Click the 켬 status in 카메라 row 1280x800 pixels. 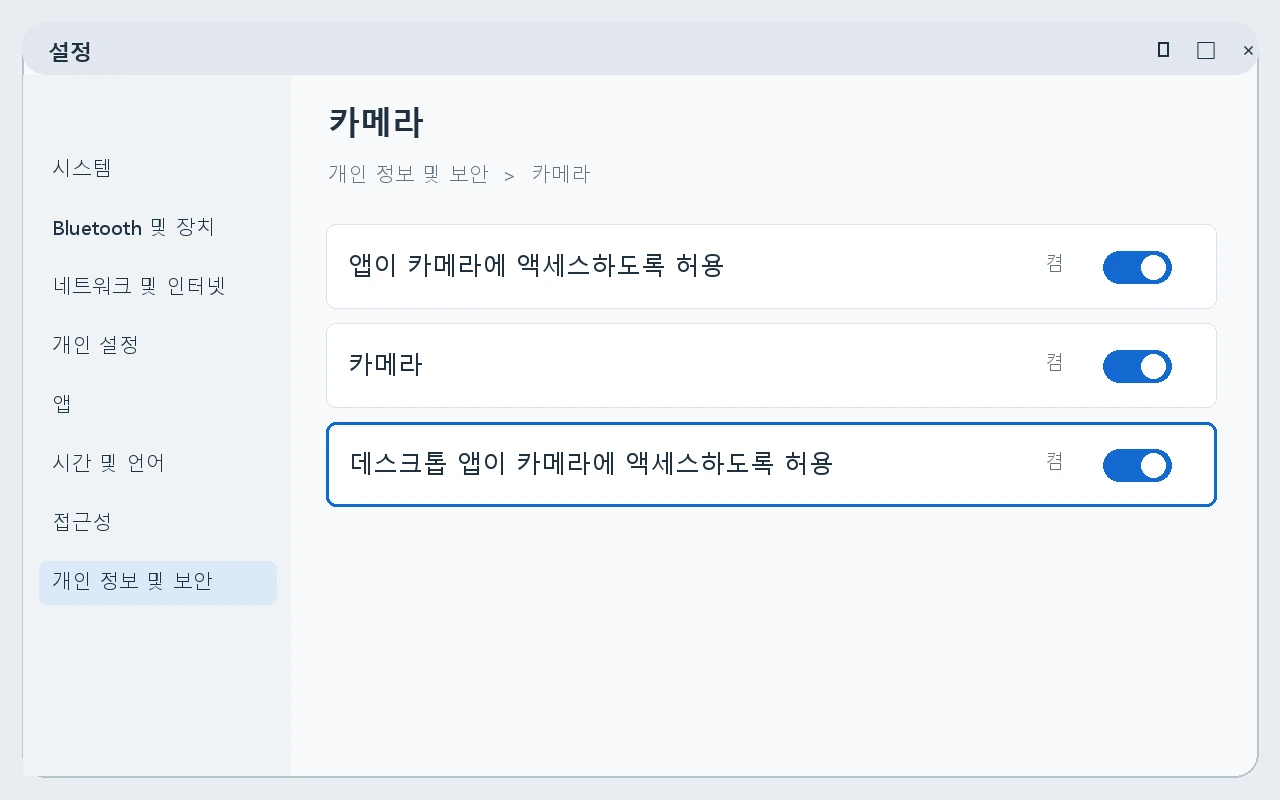click(x=1055, y=362)
